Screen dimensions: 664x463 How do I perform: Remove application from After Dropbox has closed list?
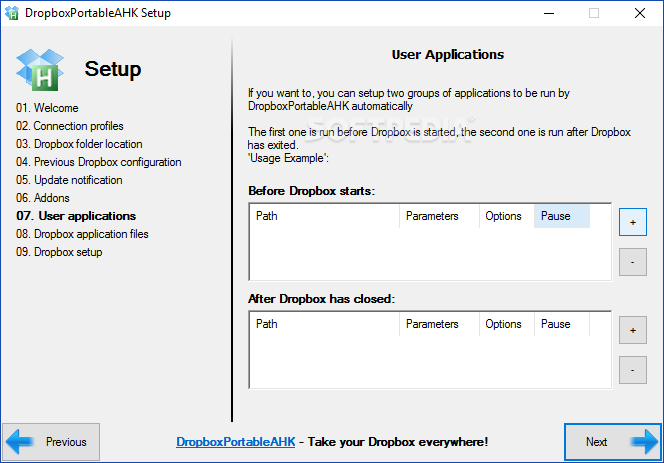click(x=633, y=370)
